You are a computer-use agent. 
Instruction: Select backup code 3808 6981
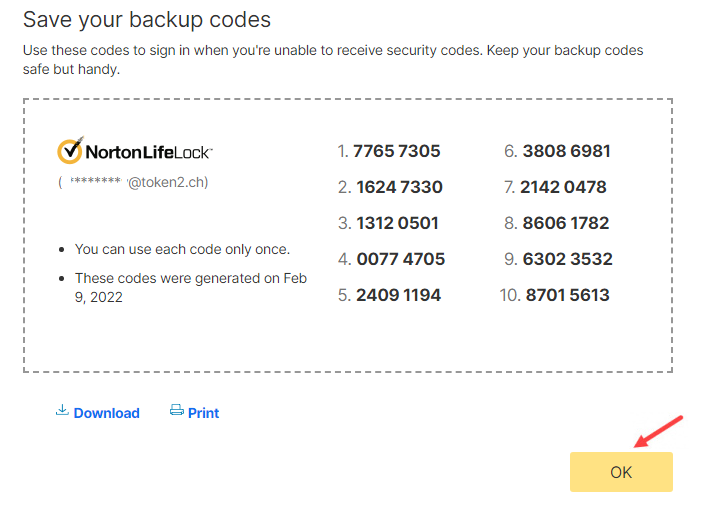point(567,151)
